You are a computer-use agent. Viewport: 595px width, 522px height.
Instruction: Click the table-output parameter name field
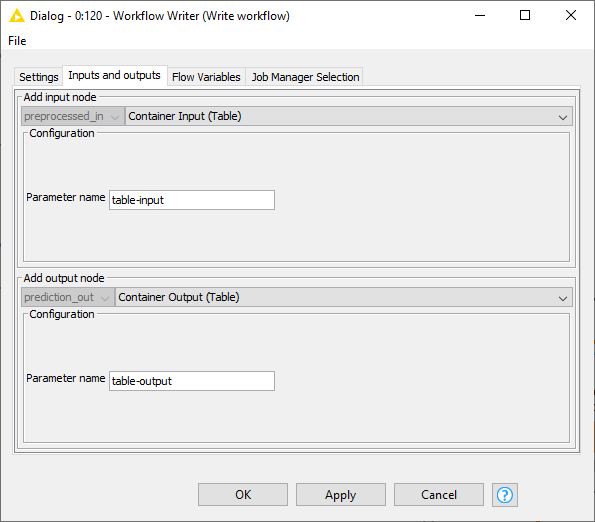click(x=192, y=381)
